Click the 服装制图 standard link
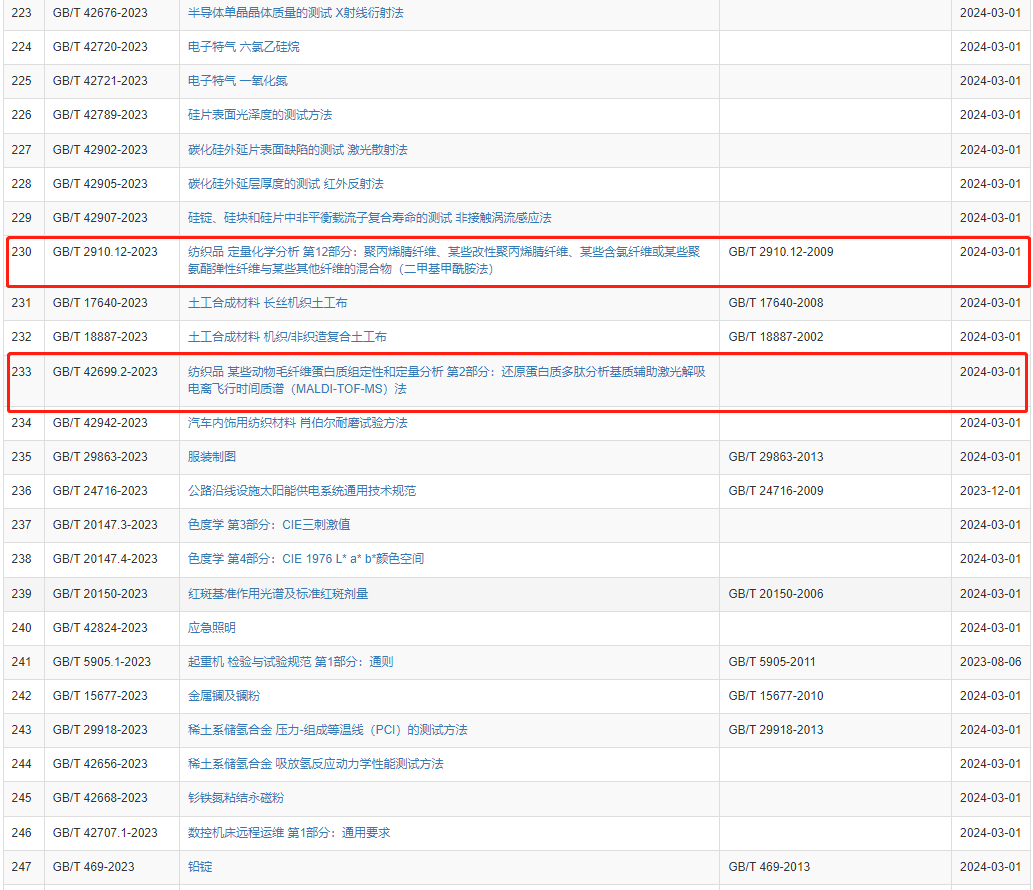Viewport: 1033px width, 890px height. [x=212, y=457]
